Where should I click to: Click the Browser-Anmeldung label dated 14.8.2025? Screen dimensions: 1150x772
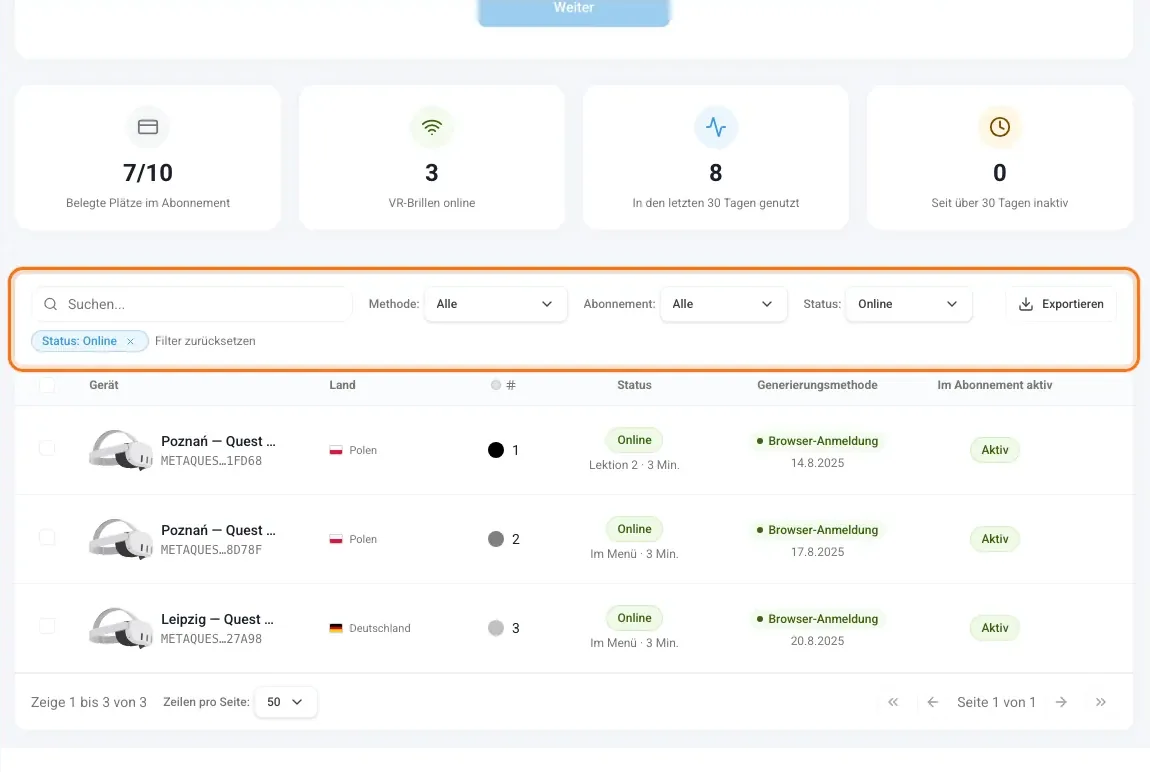(x=817, y=441)
